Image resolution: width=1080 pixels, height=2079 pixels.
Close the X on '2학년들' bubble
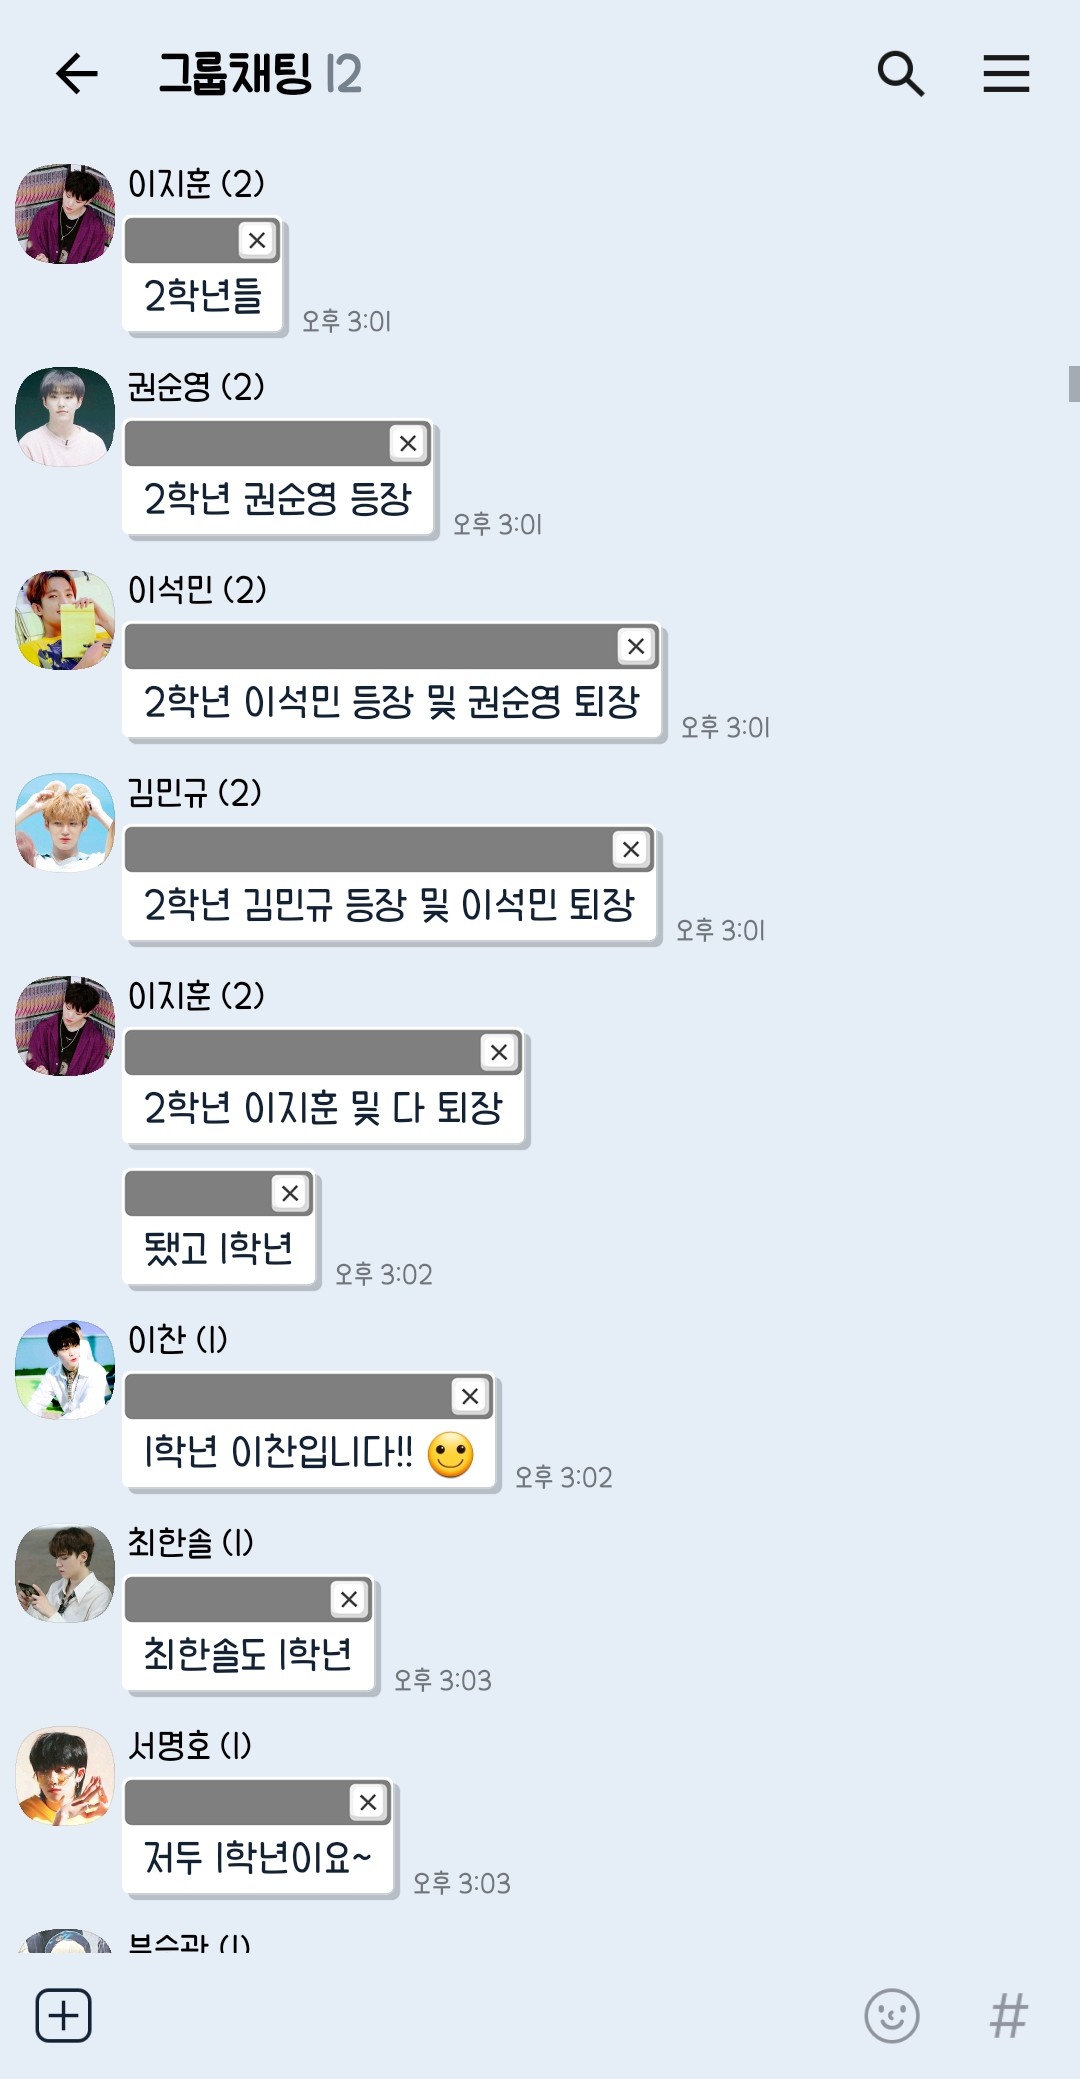point(257,240)
